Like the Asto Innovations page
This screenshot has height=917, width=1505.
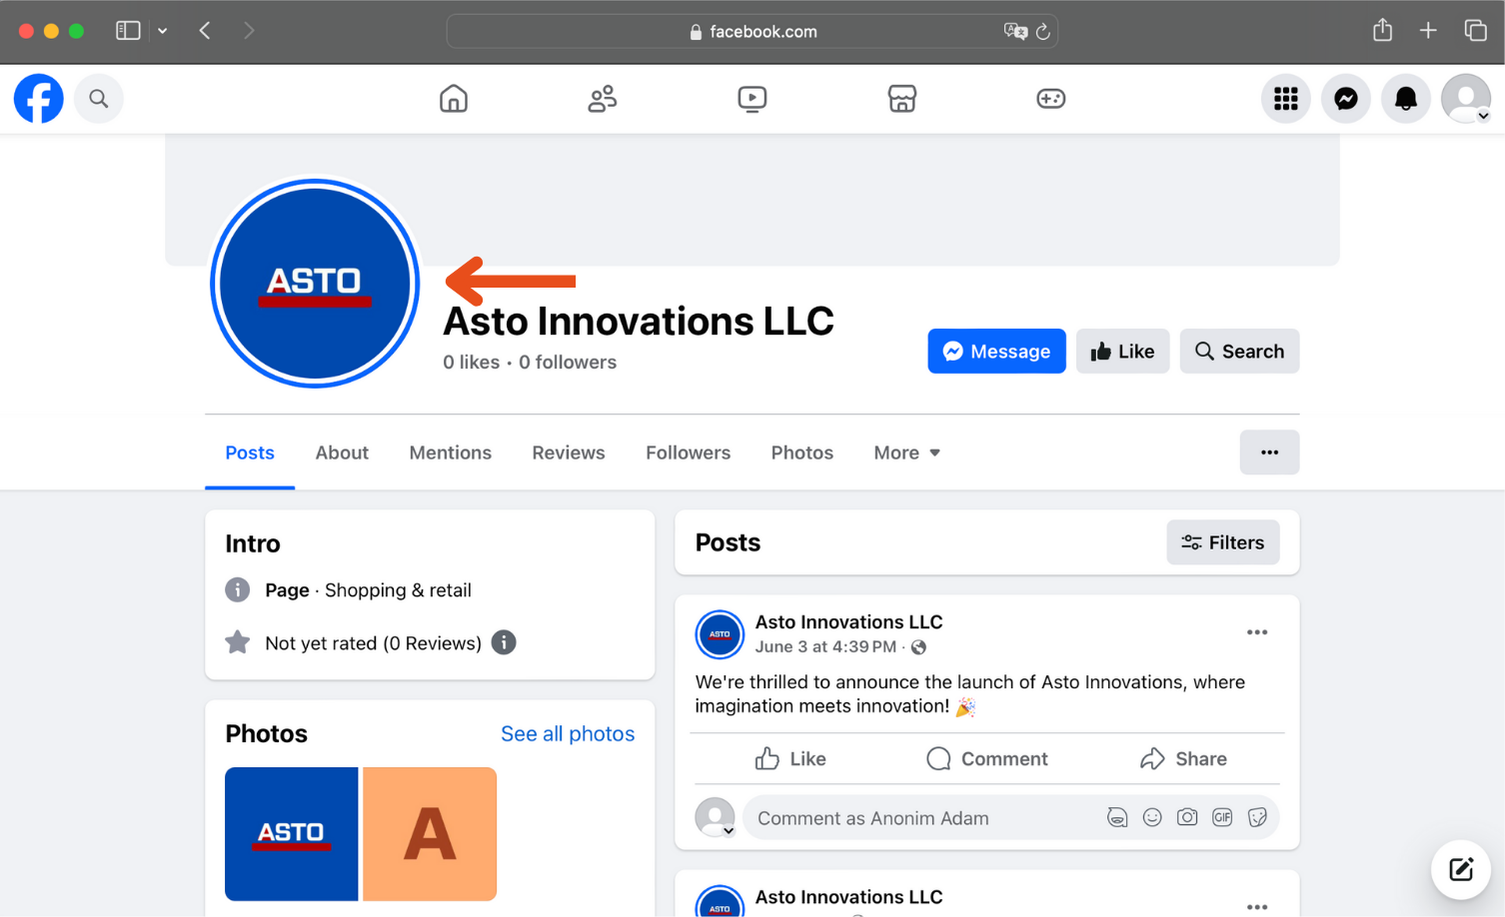pos(1122,351)
